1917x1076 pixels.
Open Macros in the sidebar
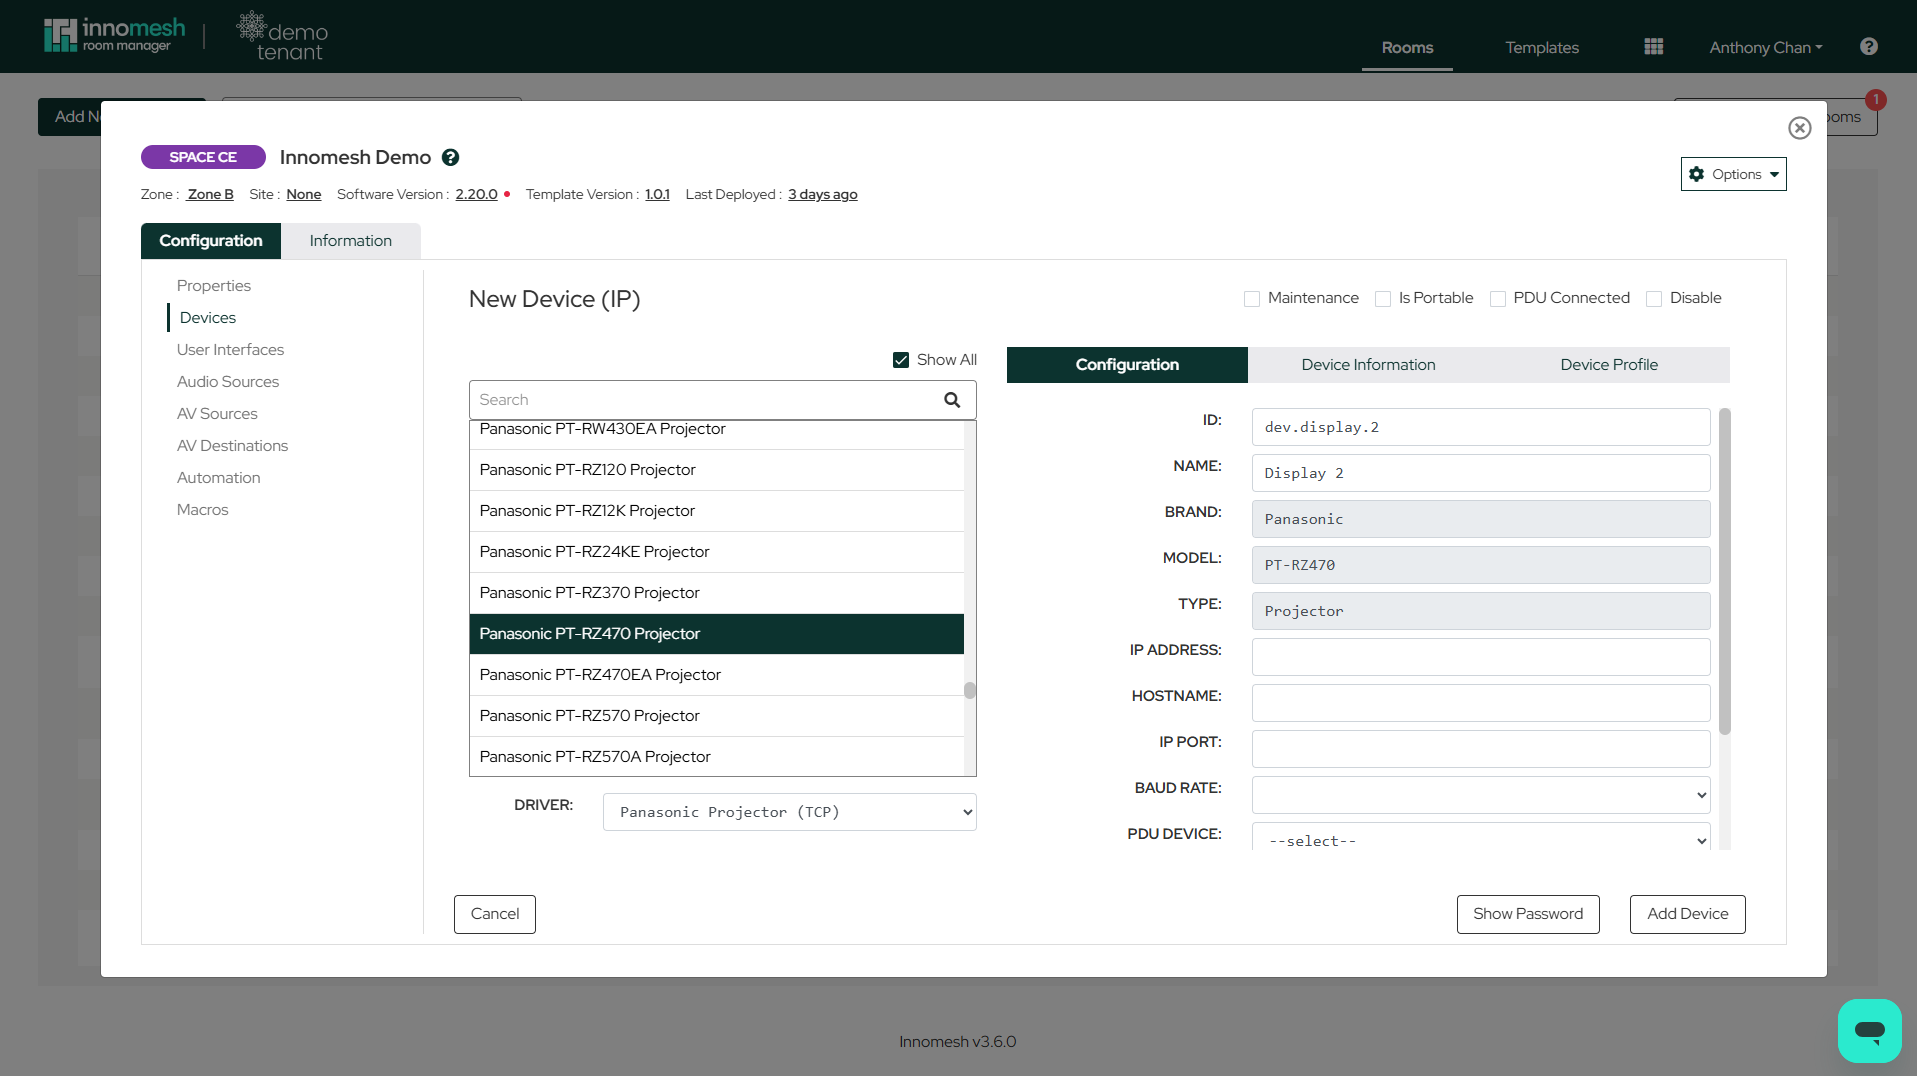coord(202,510)
